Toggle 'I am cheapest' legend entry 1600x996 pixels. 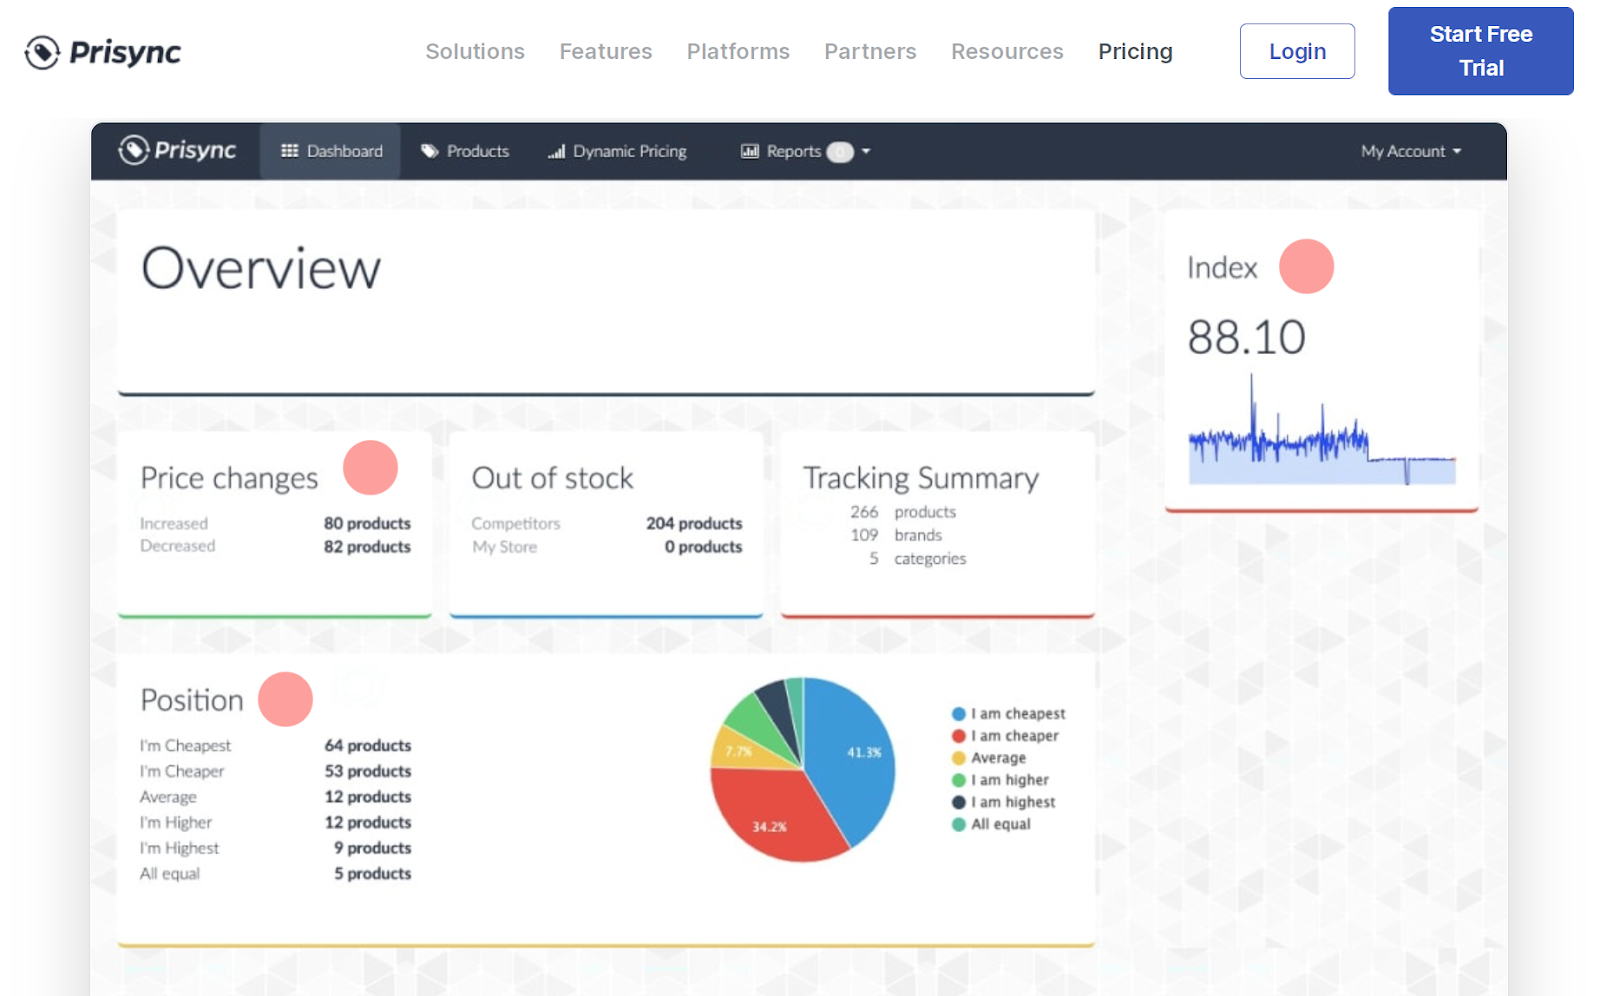pos(1008,713)
